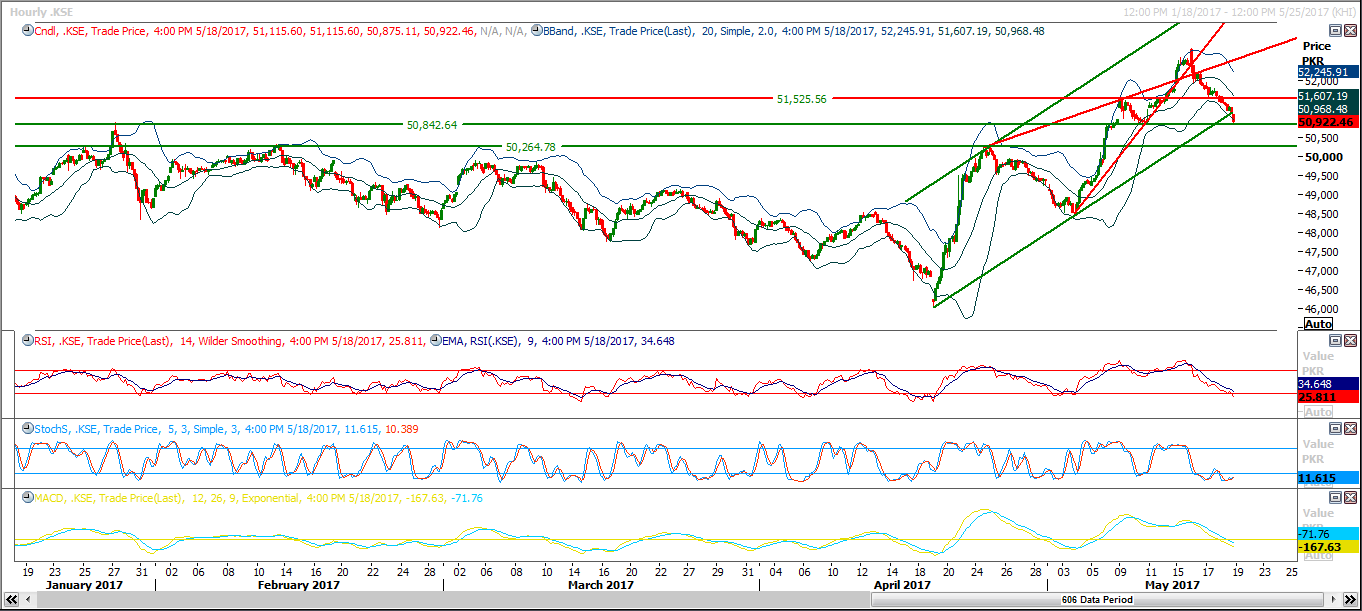Click the 51,607.19 middle band tag

tap(1328, 96)
